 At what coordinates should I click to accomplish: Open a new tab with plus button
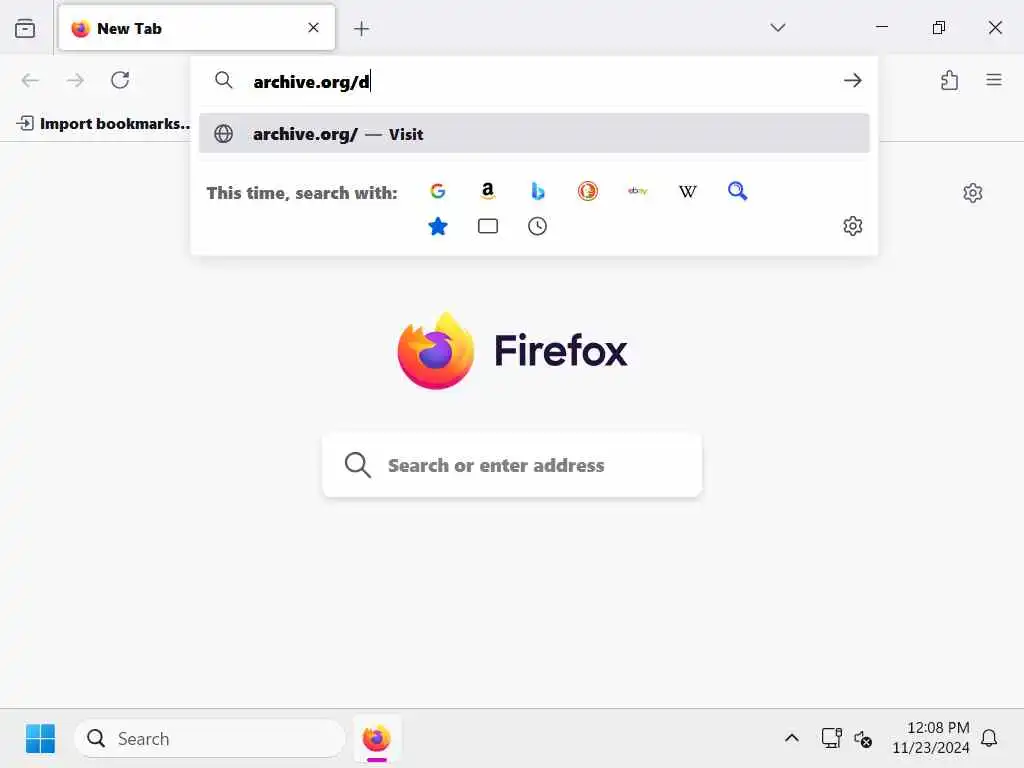[361, 28]
